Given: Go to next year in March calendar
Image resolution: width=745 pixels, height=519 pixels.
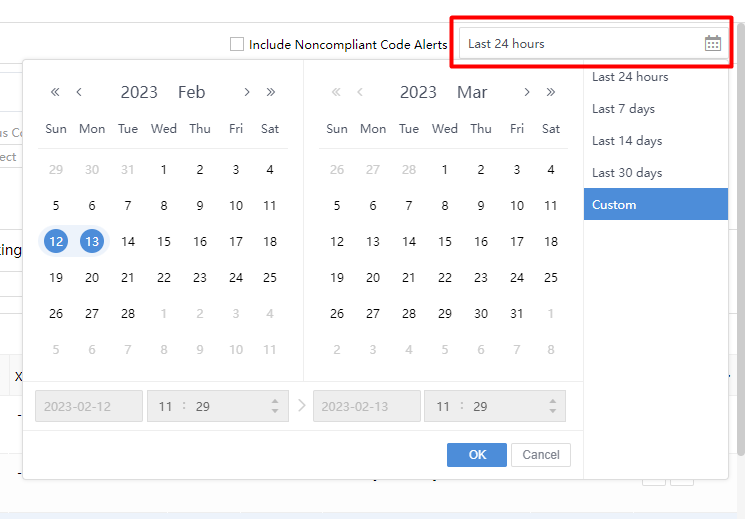Looking at the screenshot, I should point(551,92).
